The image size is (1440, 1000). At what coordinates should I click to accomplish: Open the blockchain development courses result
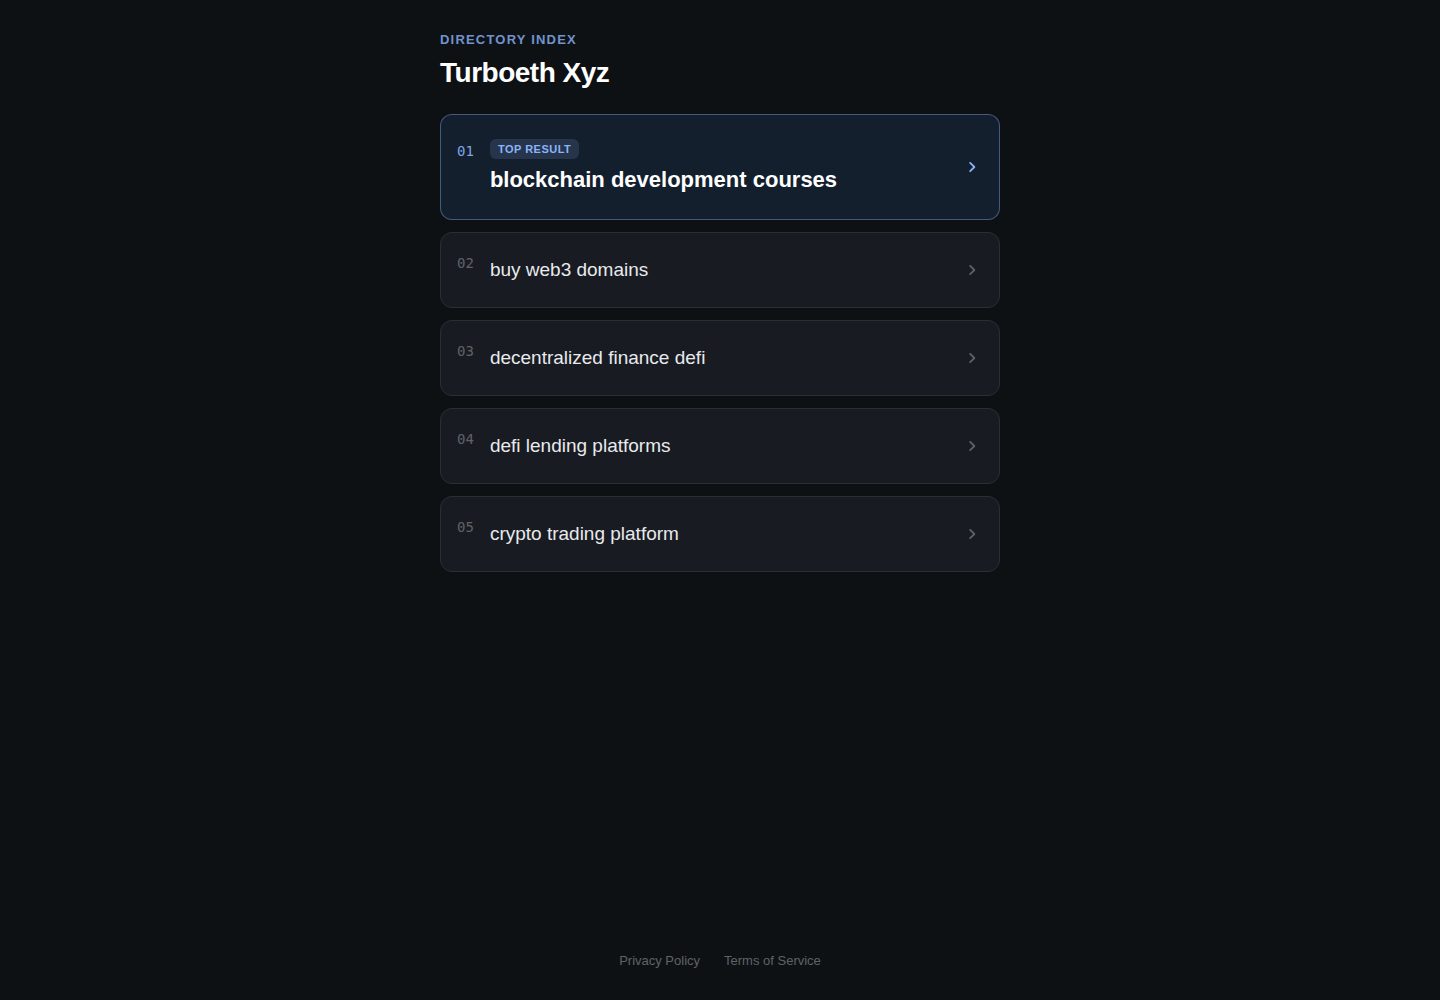click(720, 167)
